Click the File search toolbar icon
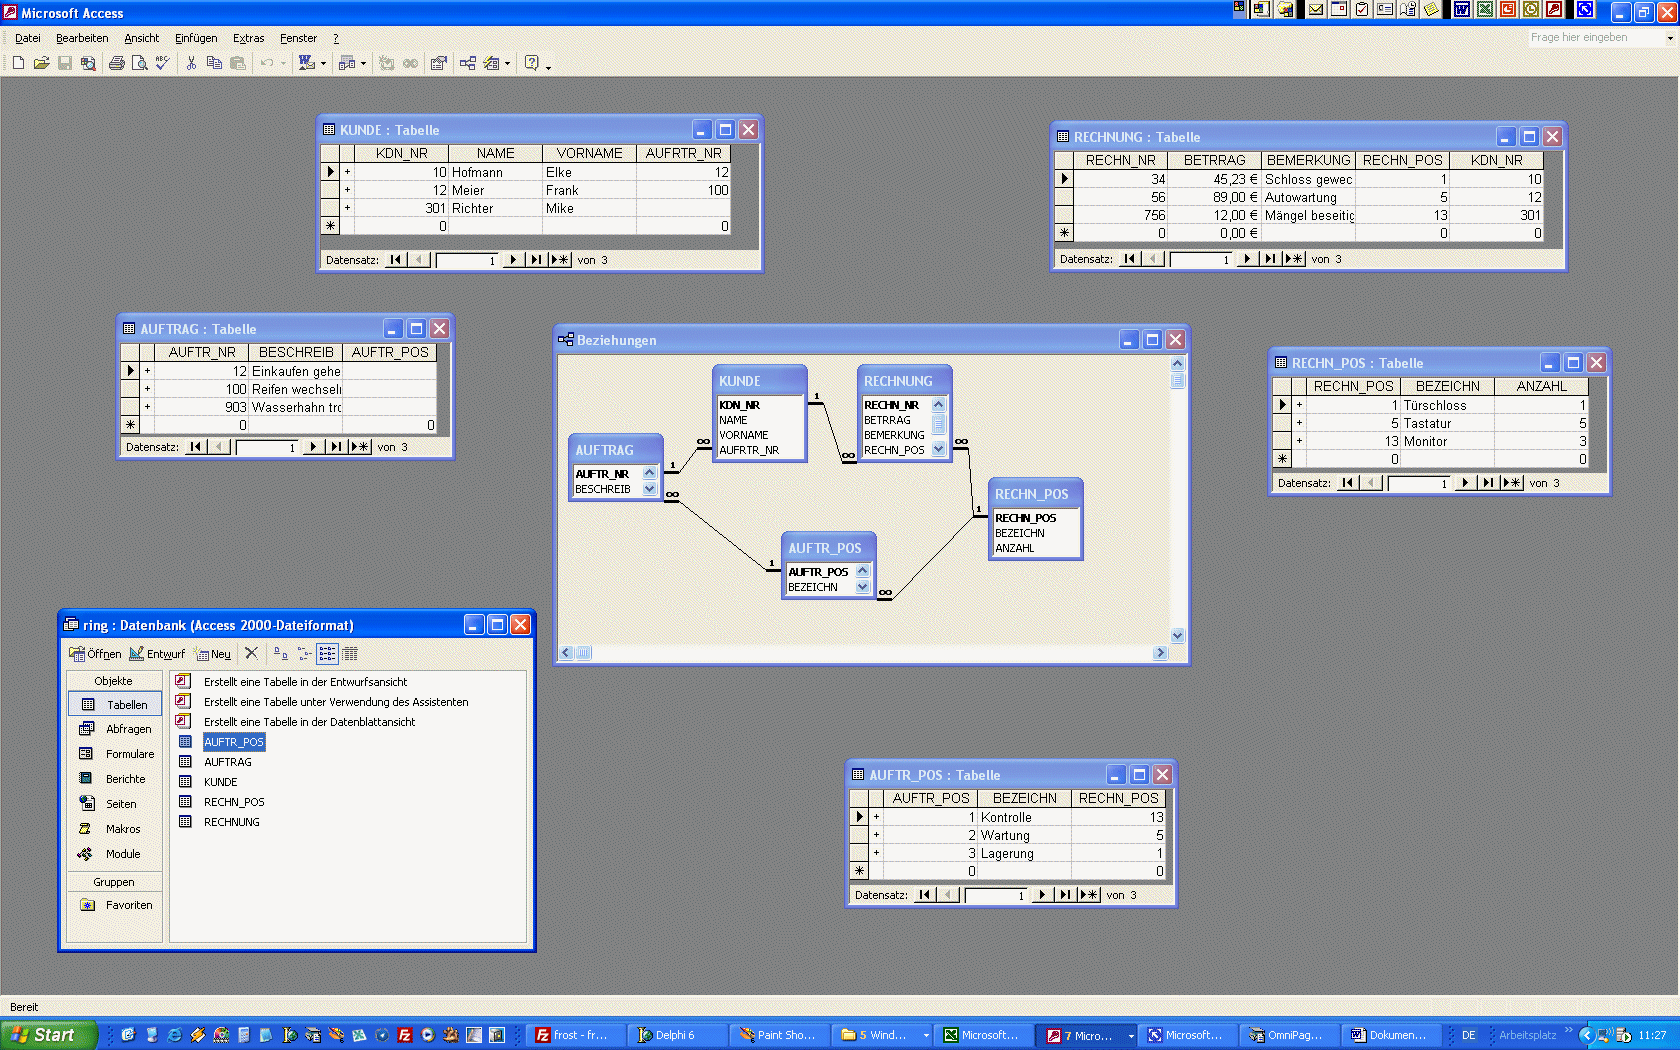The width and height of the screenshot is (1680, 1050). click(88, 63)
